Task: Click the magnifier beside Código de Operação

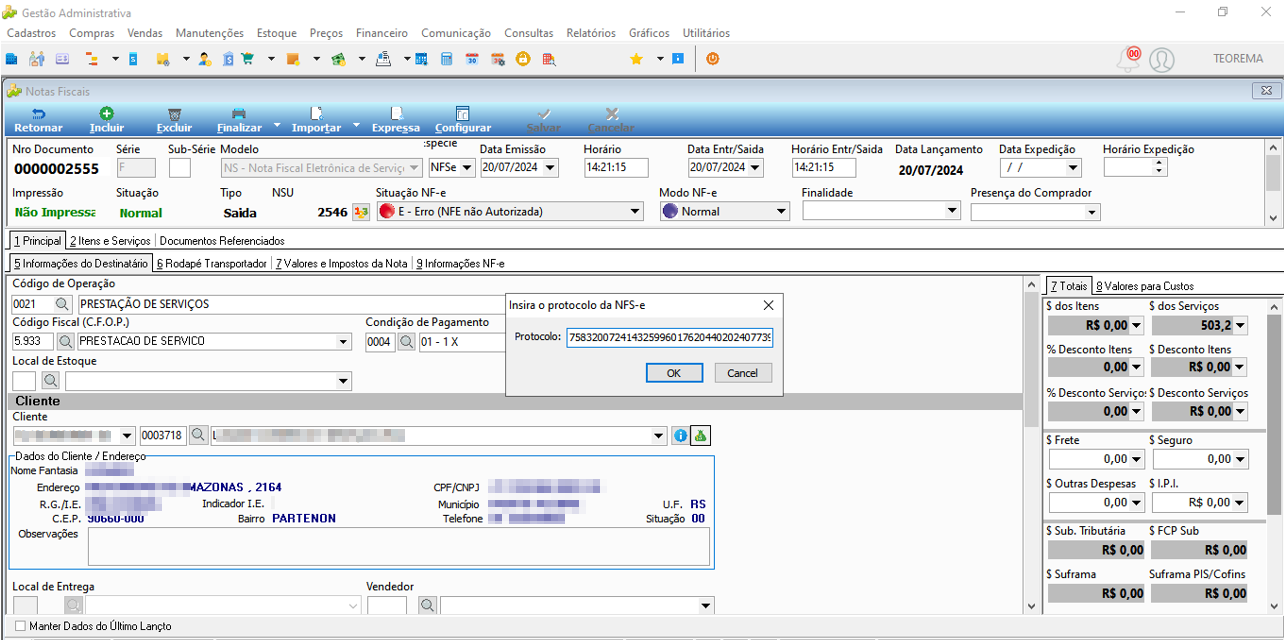Action: (62, 304)
